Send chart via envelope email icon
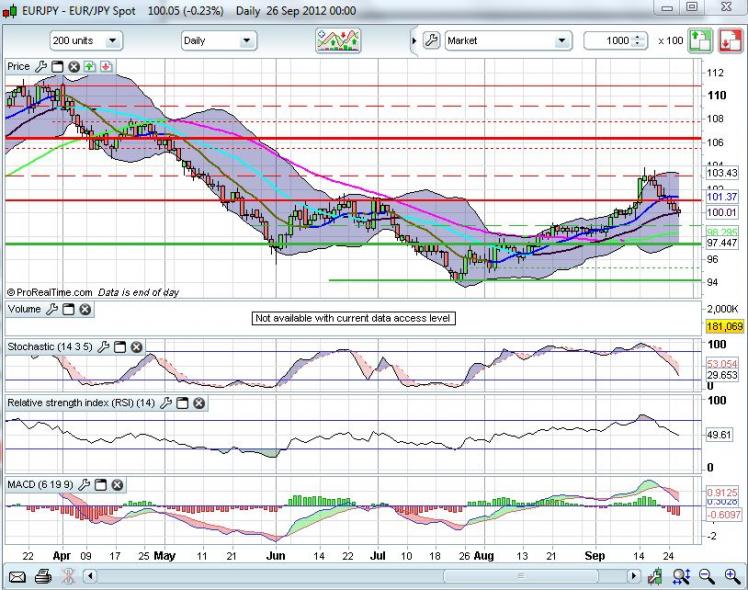The image size is (748, 590). pos(17,576)
